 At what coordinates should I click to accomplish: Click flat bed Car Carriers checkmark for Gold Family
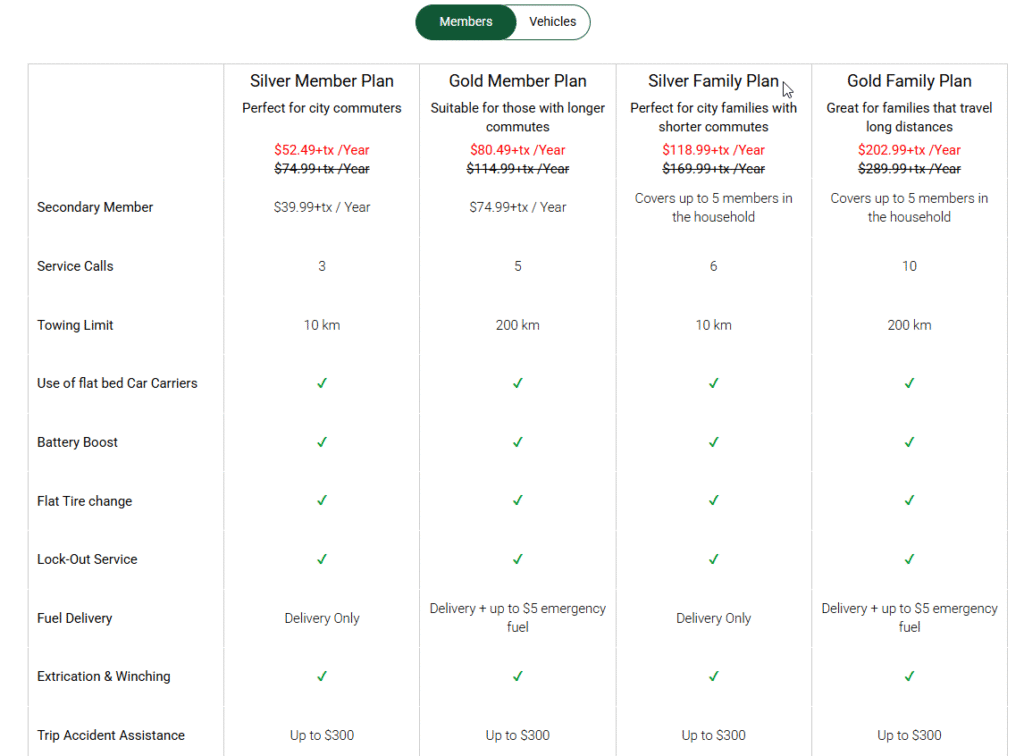[909, 383]
